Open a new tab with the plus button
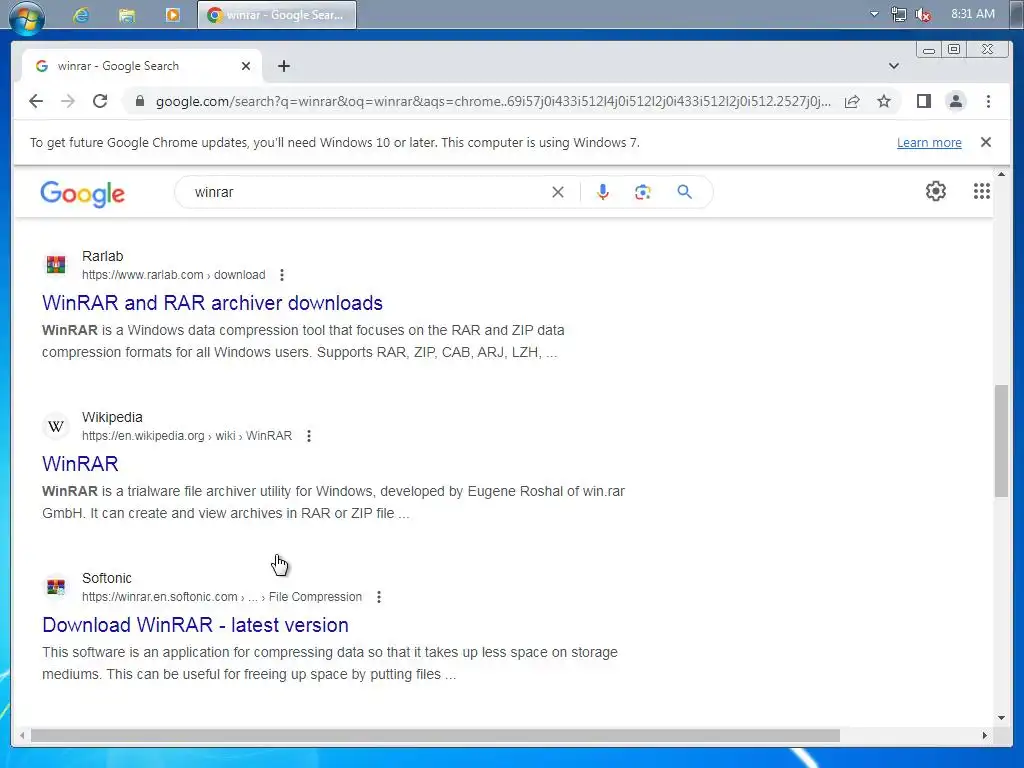1024x768 pixels. (x=284, y=66)
